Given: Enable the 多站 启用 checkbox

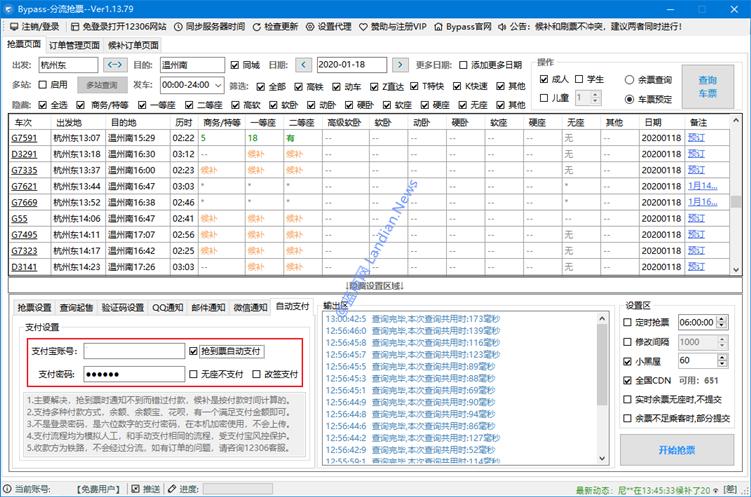Looking at the screenshot, I should click(43, 85).
